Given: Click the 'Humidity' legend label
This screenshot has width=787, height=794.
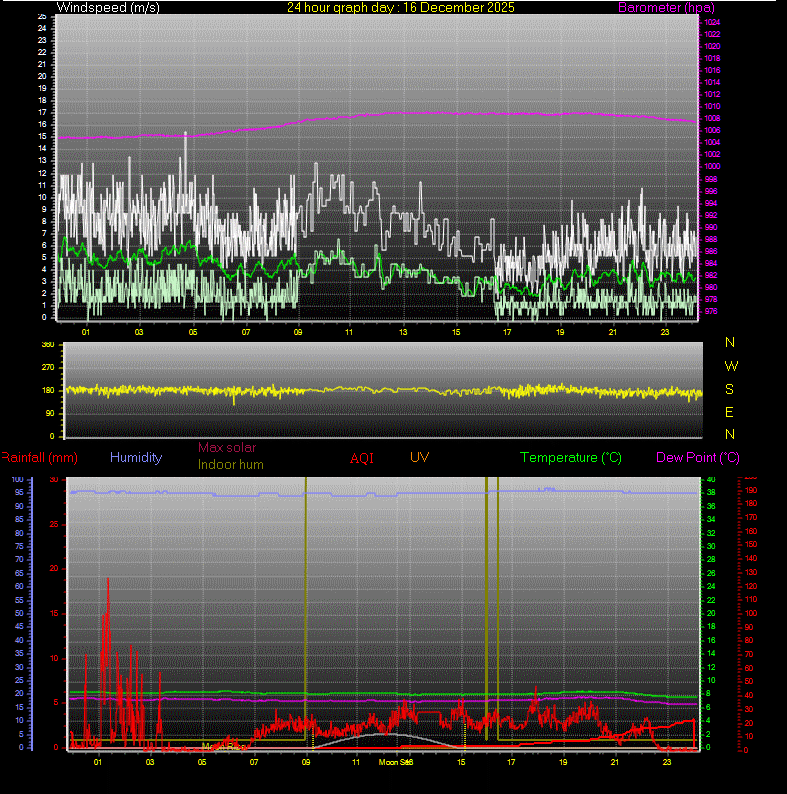Looking at the screenshot, I should (136, 457).
